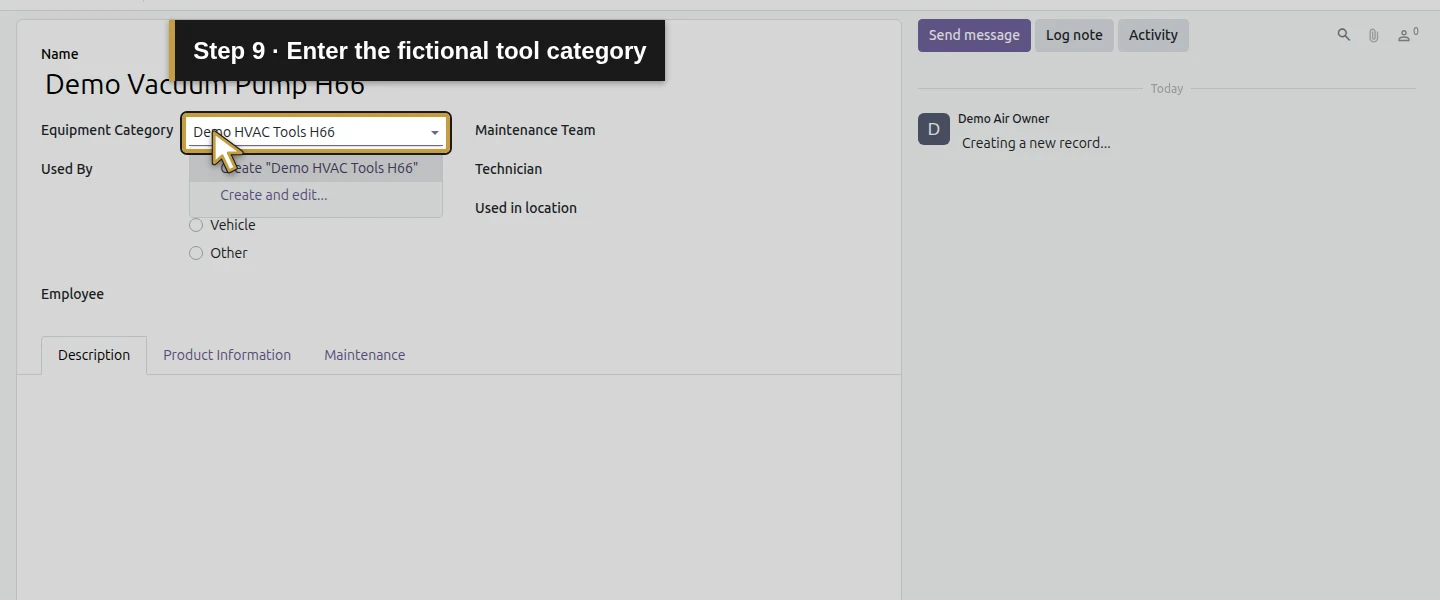1440x600 pixels.
Task: Click the Creating a new record... message
Action: [x=1036, y=143]
